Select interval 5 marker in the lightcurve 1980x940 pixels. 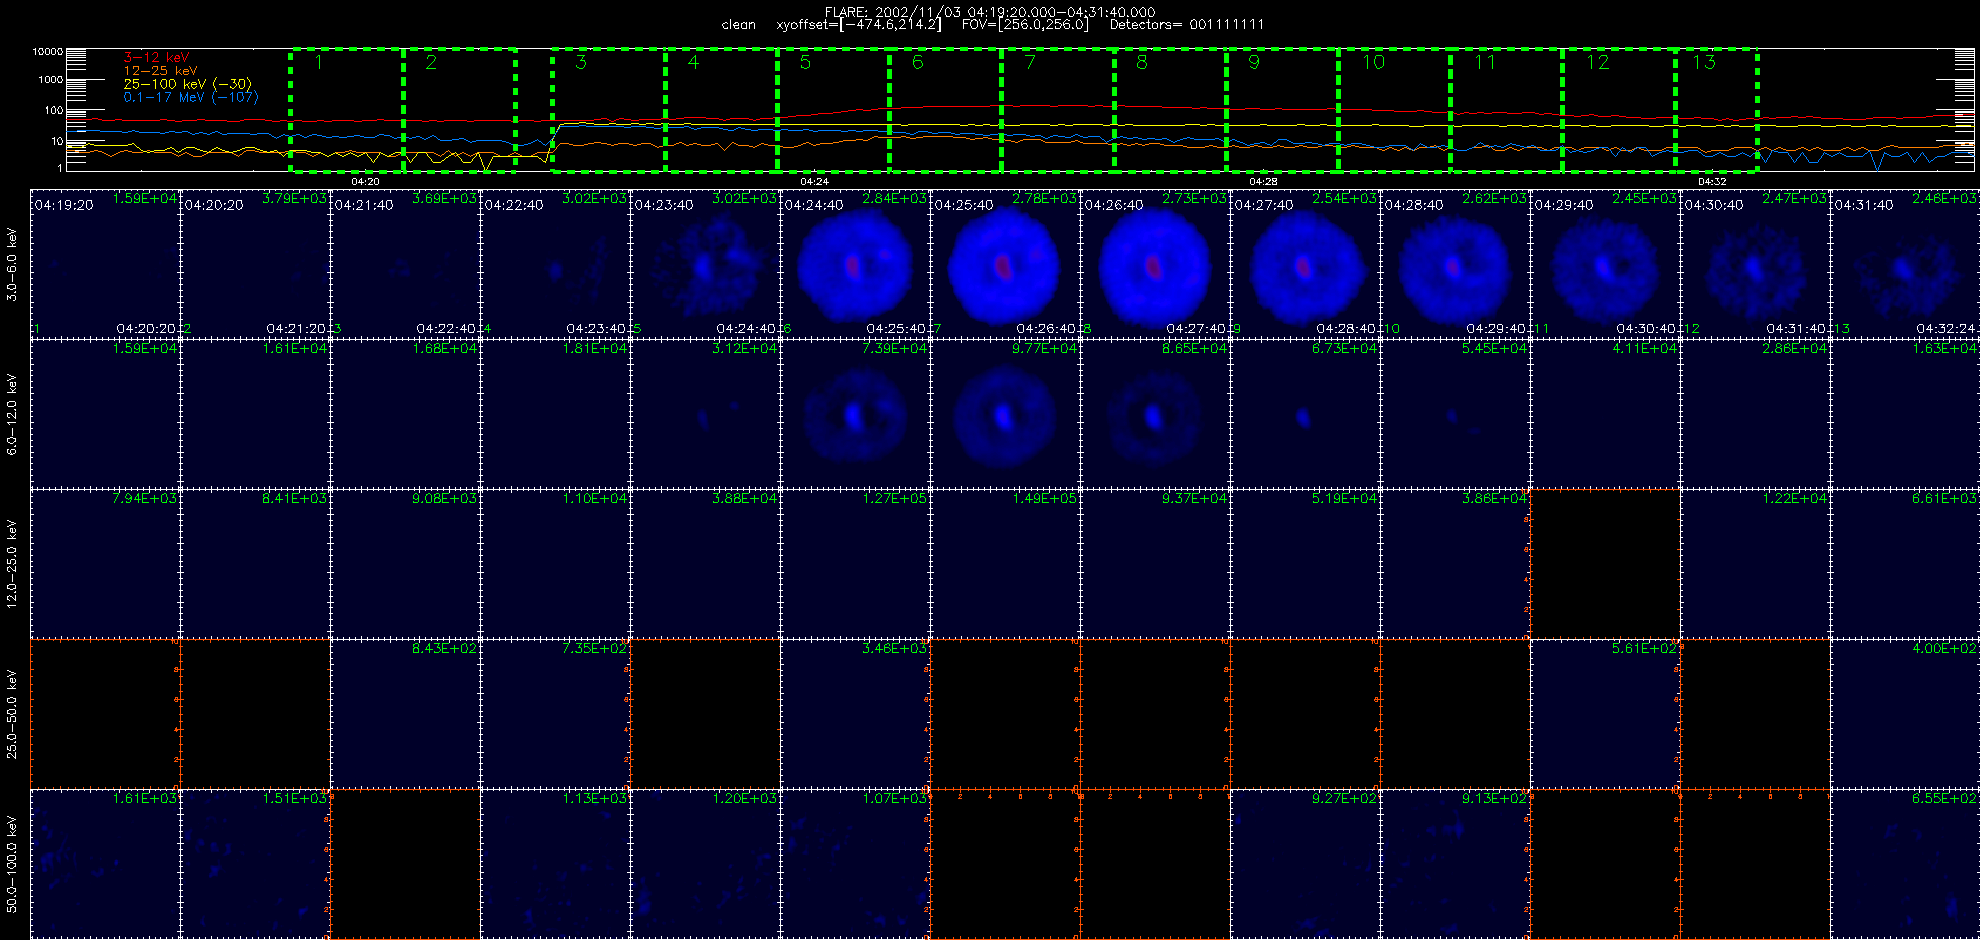pos(805,62)
